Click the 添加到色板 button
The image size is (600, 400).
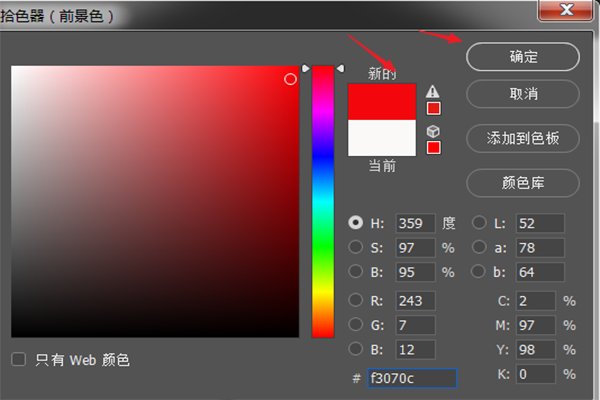(x=523, y=138)
